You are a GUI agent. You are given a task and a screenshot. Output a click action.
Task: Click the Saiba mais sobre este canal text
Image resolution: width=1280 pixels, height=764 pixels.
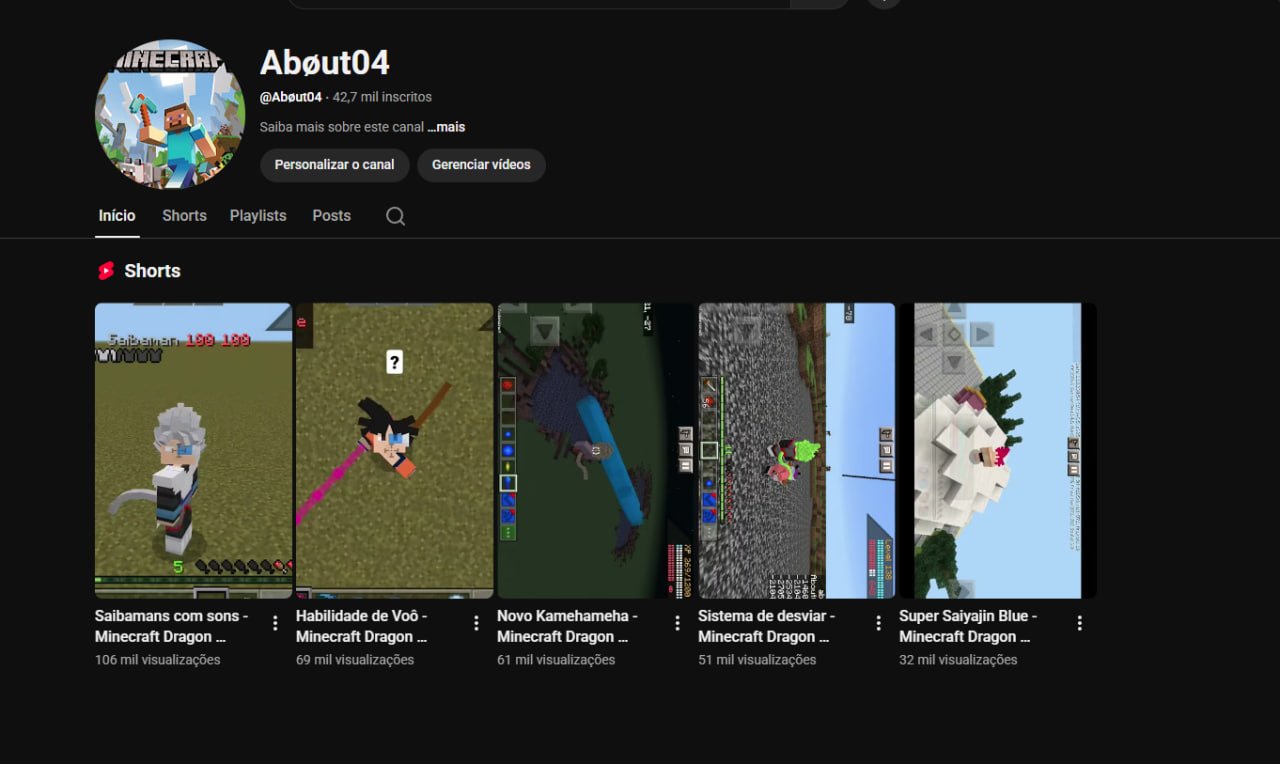(x=342, y=128)
